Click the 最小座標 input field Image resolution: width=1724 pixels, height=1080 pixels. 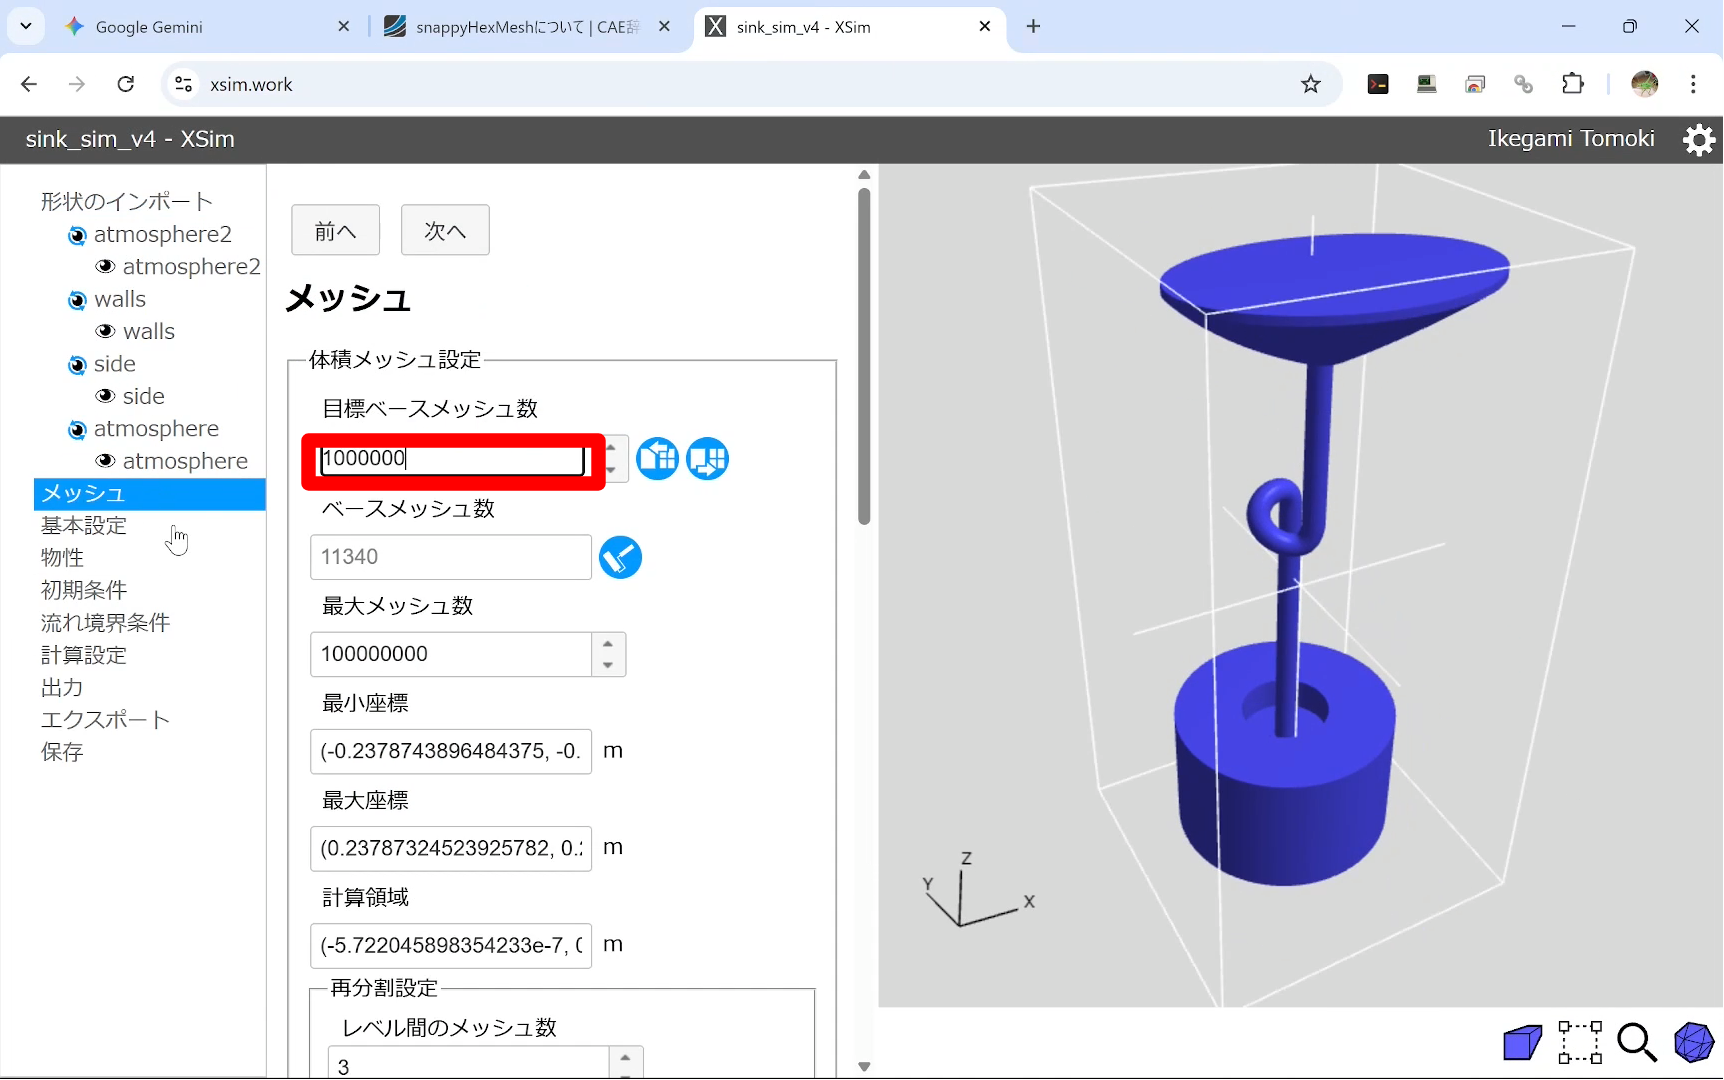[x=451, y=751]
